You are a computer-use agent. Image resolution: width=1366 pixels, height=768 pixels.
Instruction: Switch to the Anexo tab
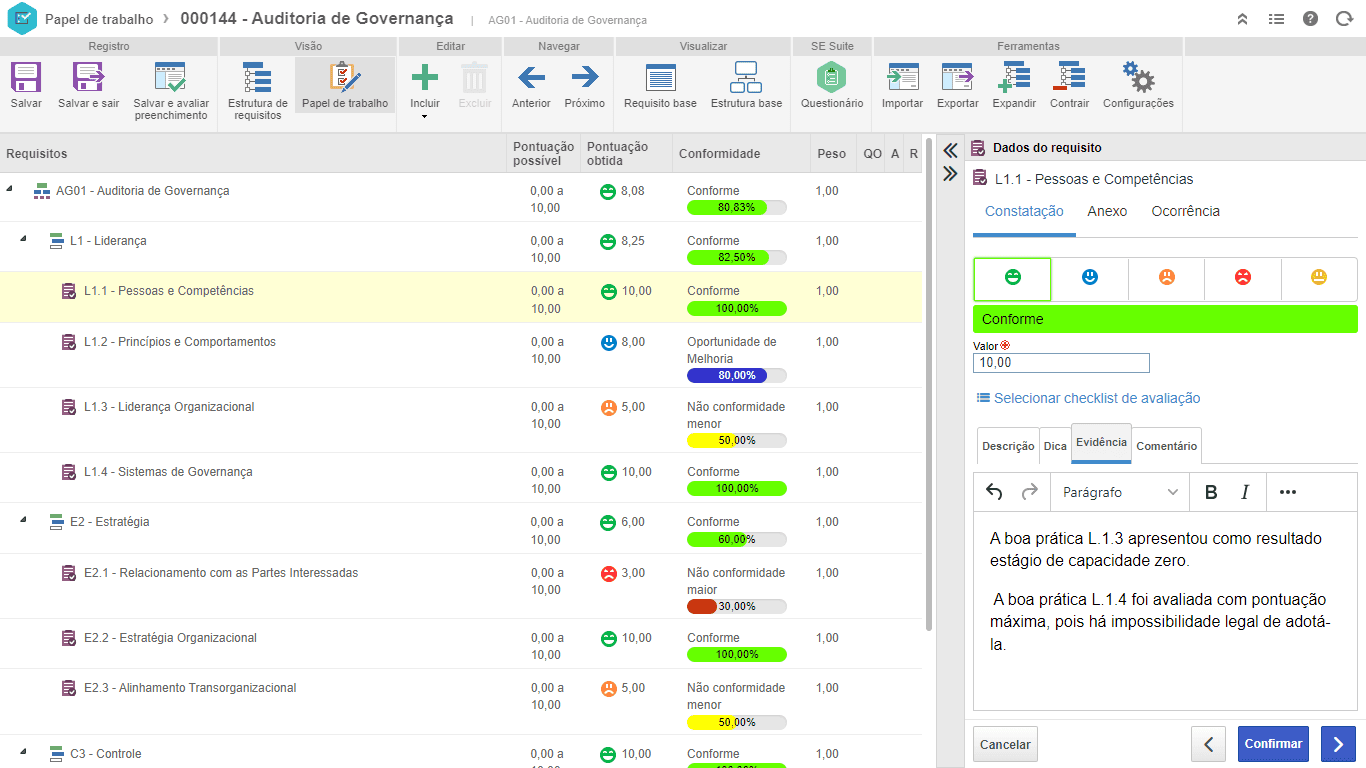pos(1107,211)
